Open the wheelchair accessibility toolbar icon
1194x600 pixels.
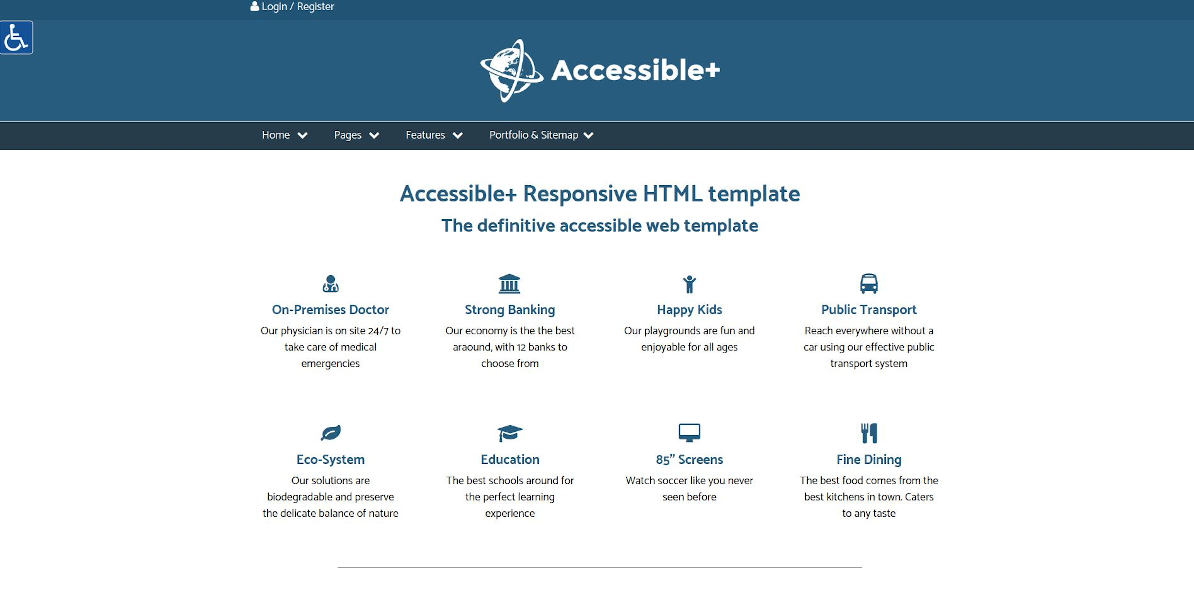[16, 37]
